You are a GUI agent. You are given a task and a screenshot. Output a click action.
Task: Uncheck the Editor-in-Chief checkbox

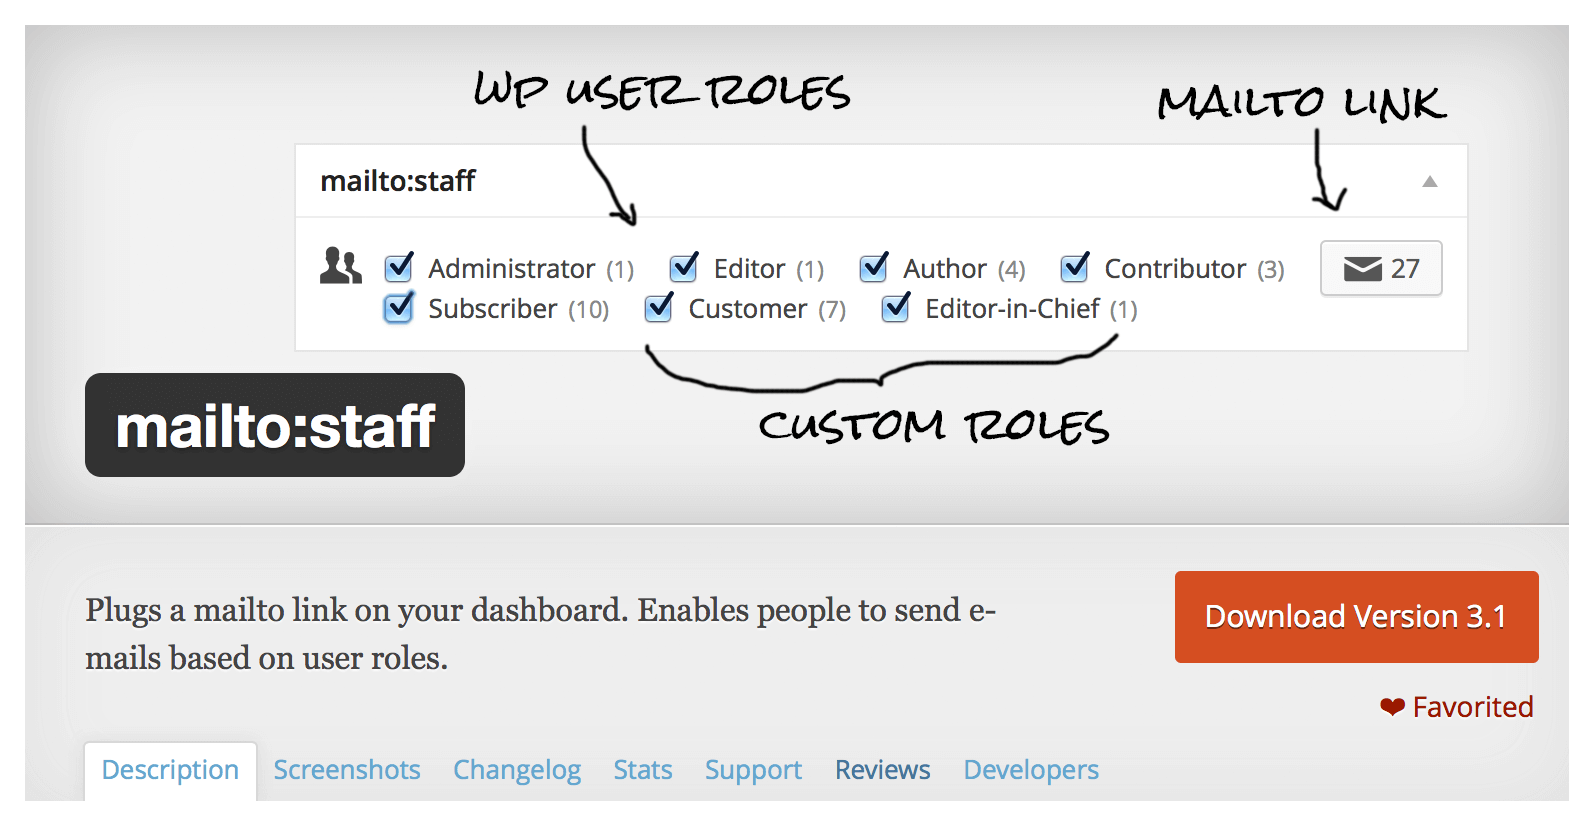coord(896,307)
